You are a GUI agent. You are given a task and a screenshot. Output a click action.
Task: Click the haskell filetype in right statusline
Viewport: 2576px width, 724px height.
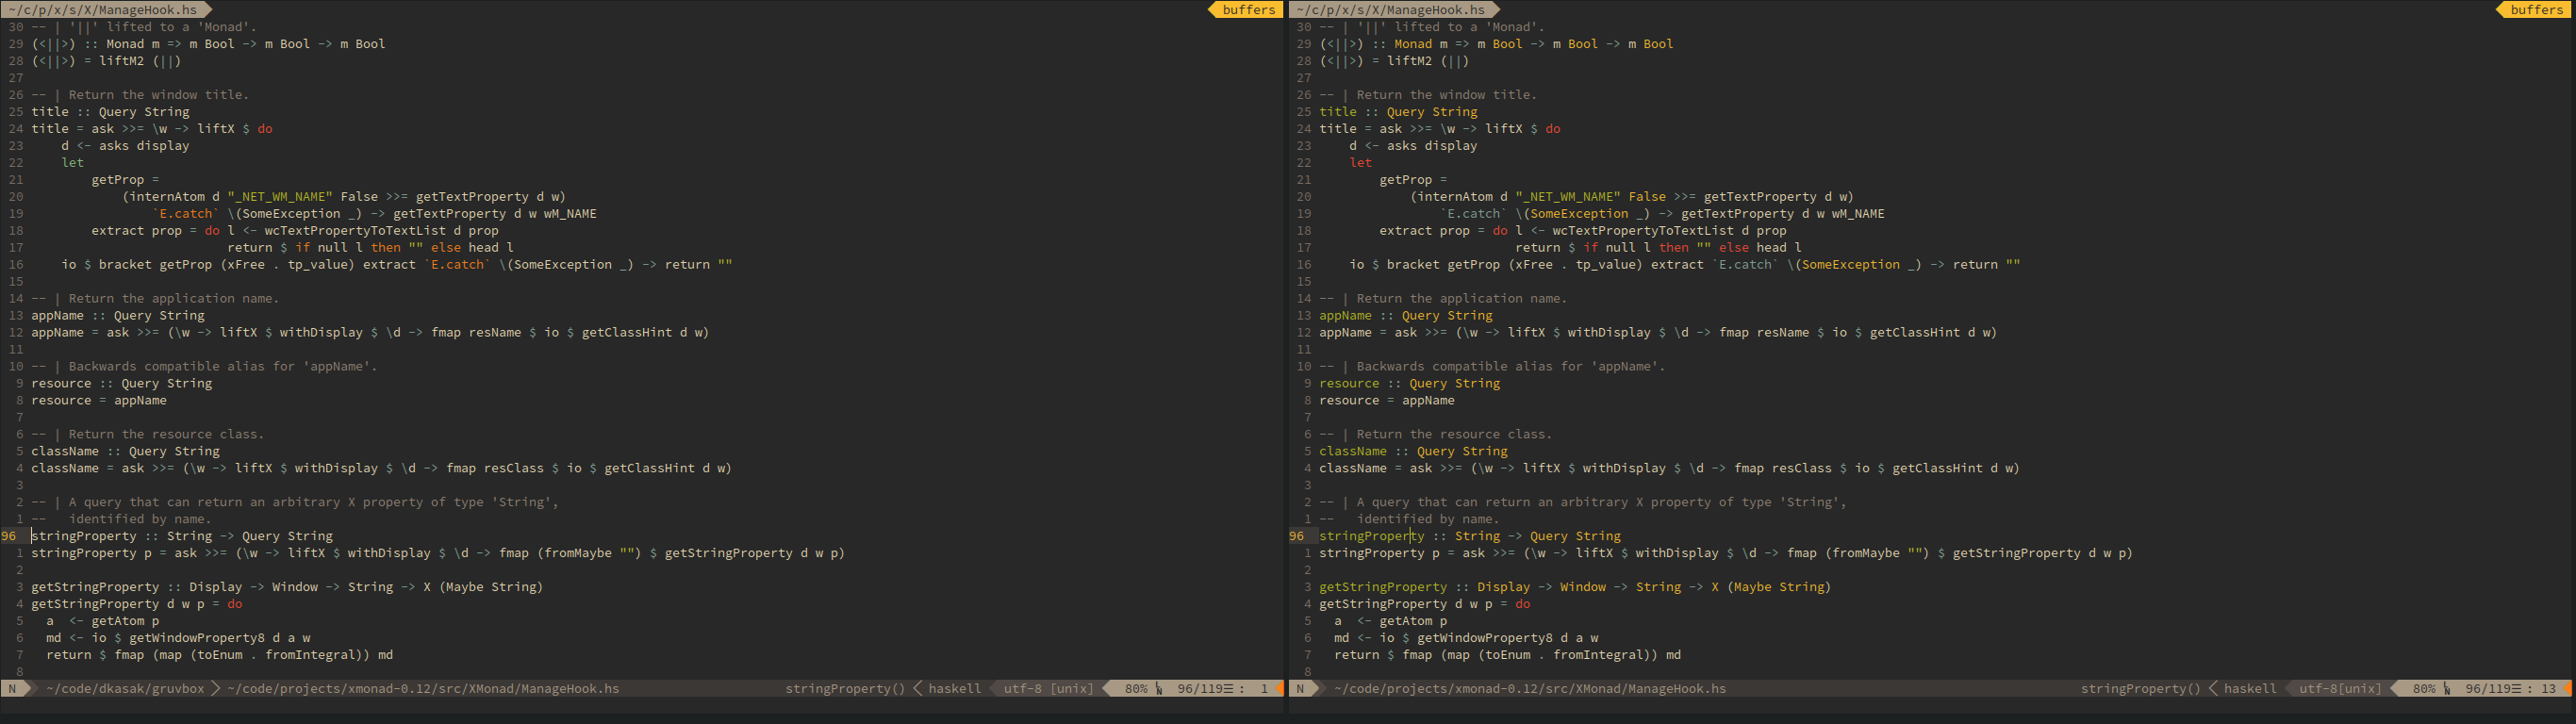coord(2251,688)
